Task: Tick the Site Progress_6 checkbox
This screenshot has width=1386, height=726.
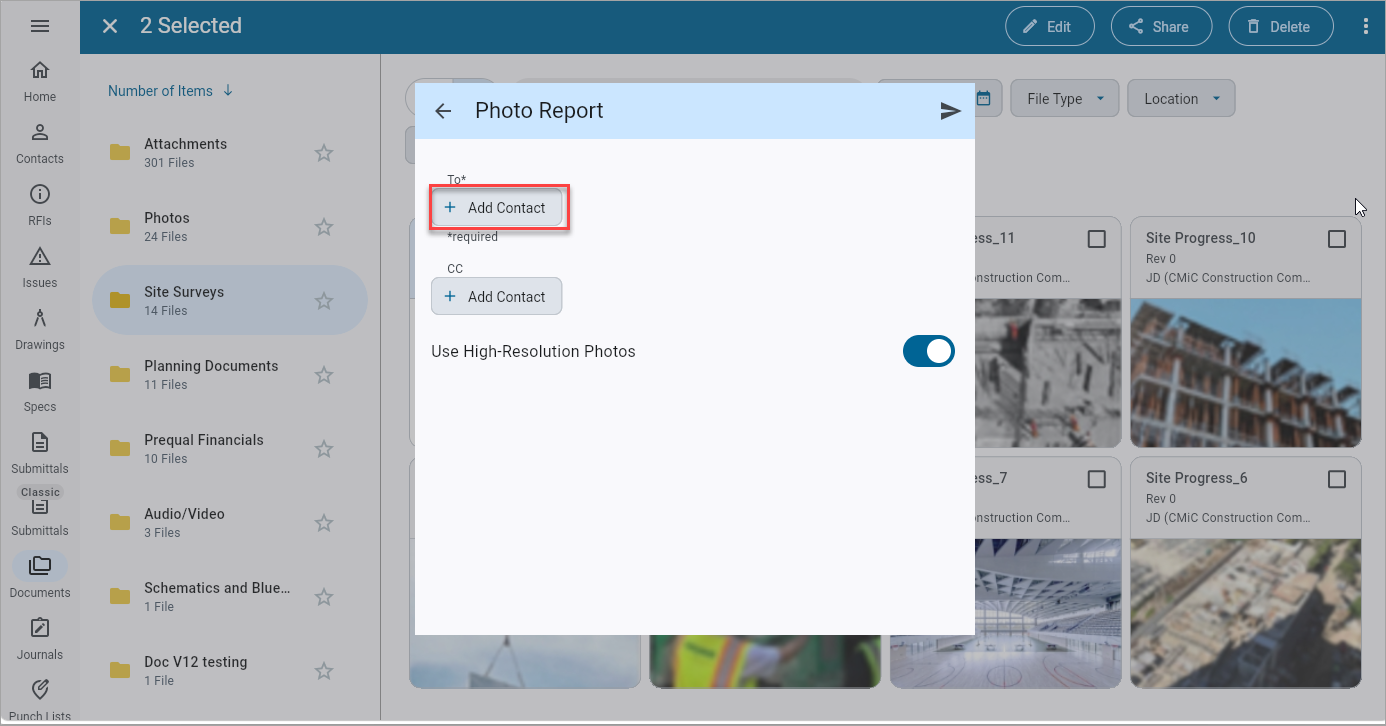Action: click(1337, 479)
